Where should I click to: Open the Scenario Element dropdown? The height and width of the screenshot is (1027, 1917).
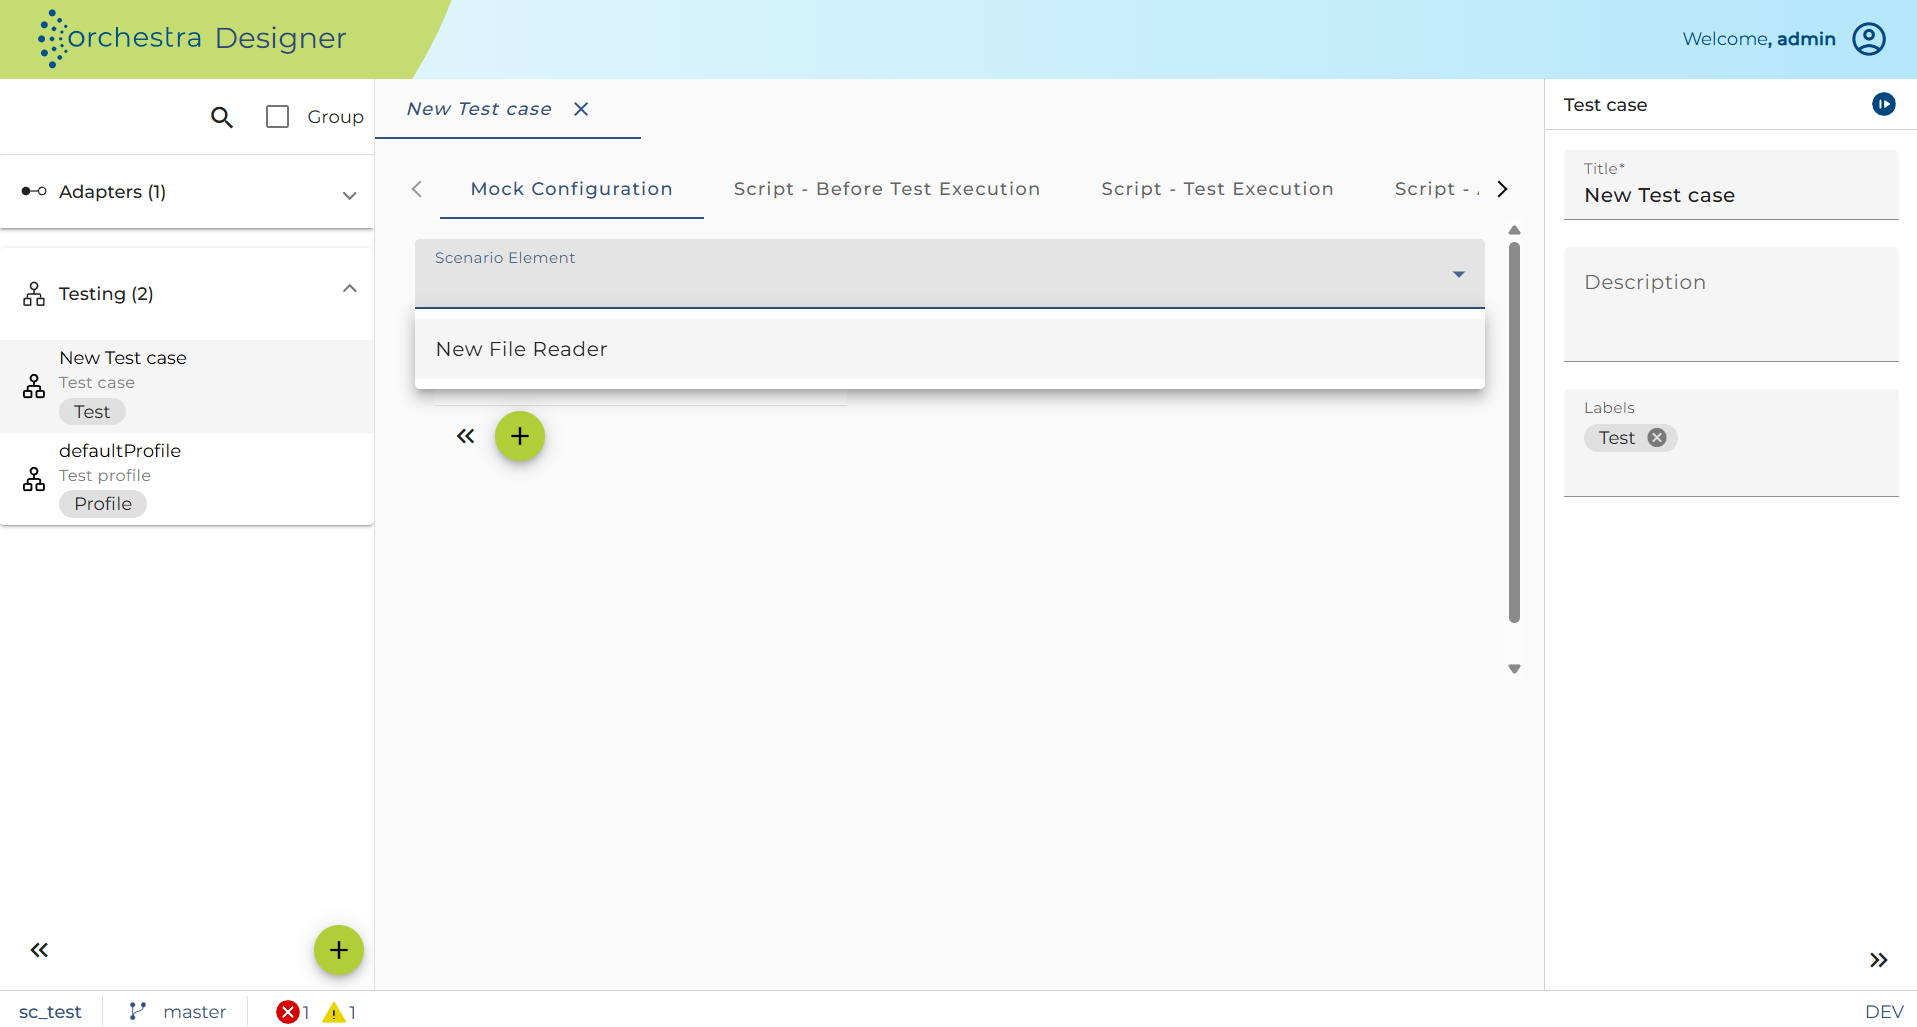pyautogui.click(x=950, y=273)
